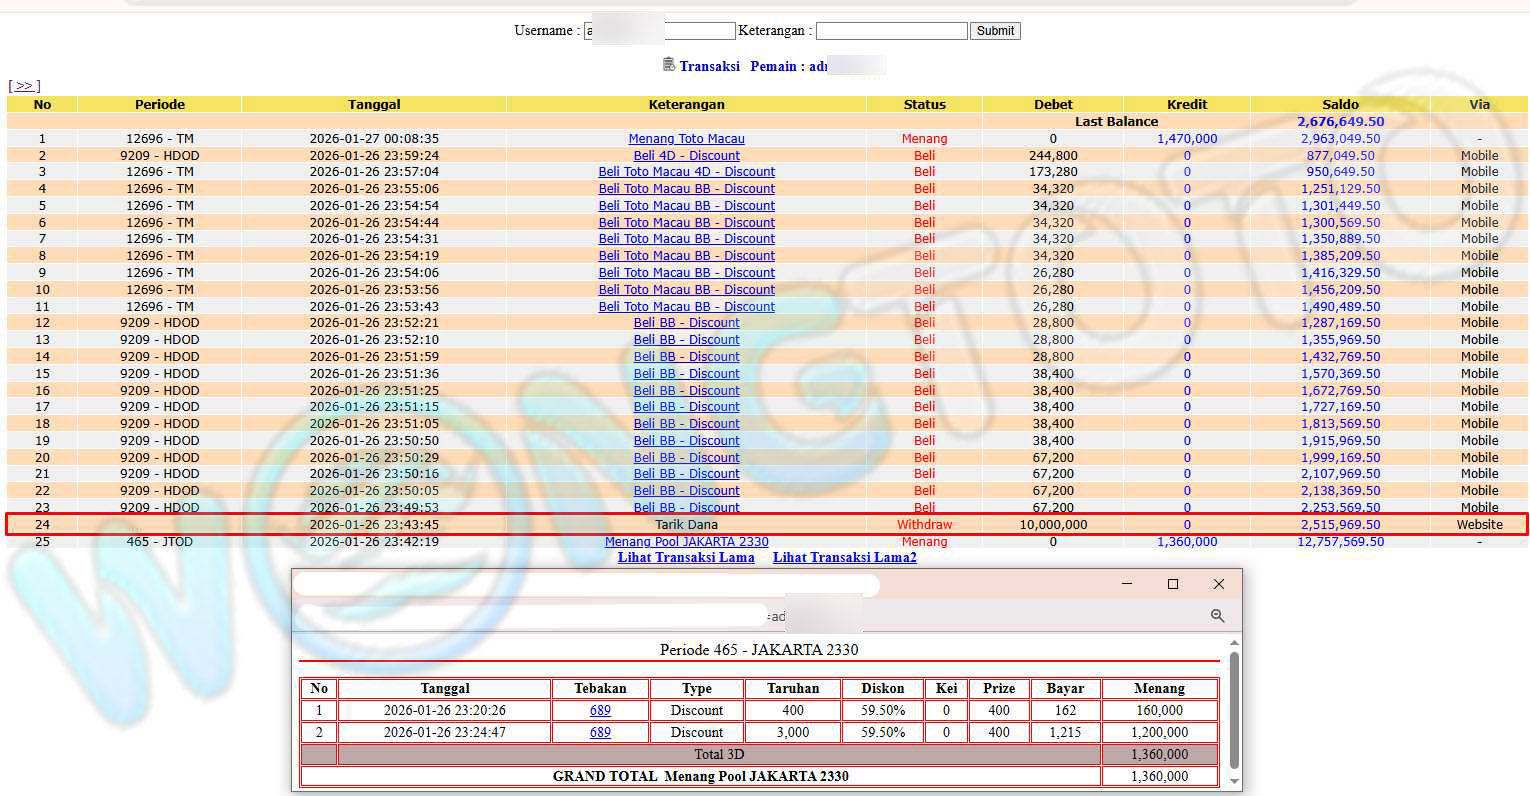The image size is (1530, 796).
Task: Click Tebakan 689 in popup row 2
Action: click(600, 733)
